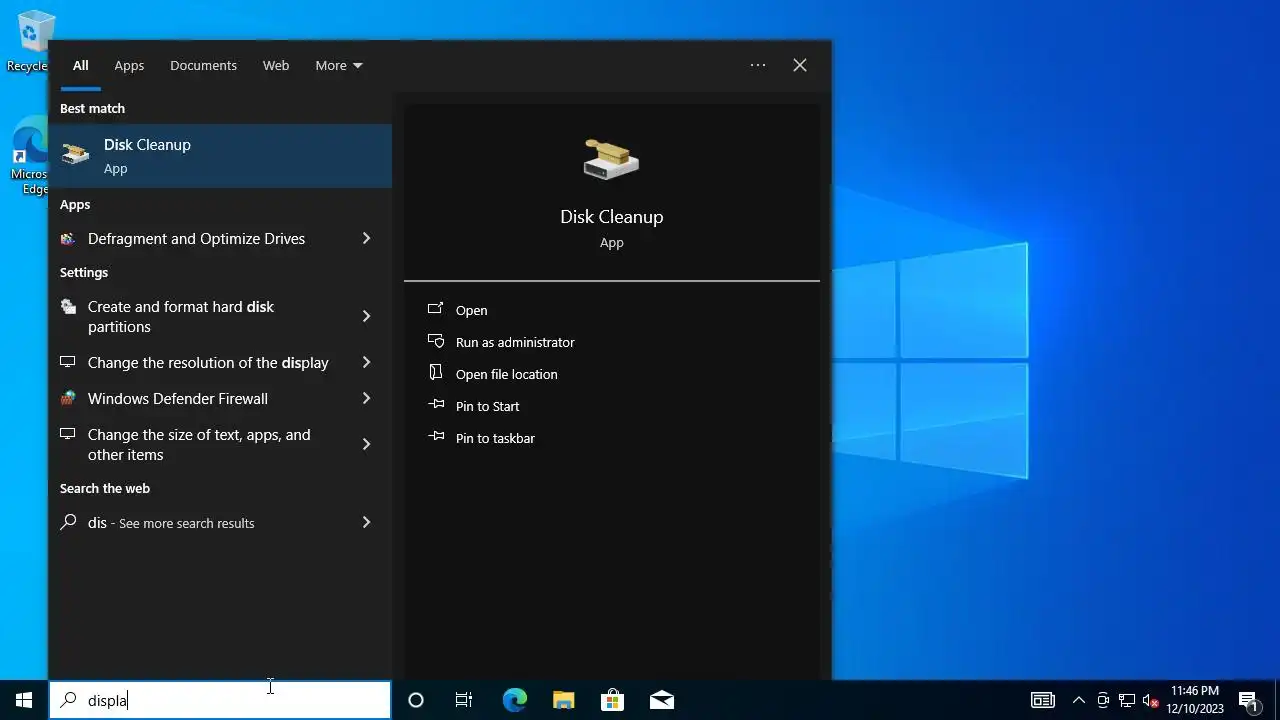Open the search options ellipsis menu
This screenshot has height=720, width=1280.
[758, 65]
